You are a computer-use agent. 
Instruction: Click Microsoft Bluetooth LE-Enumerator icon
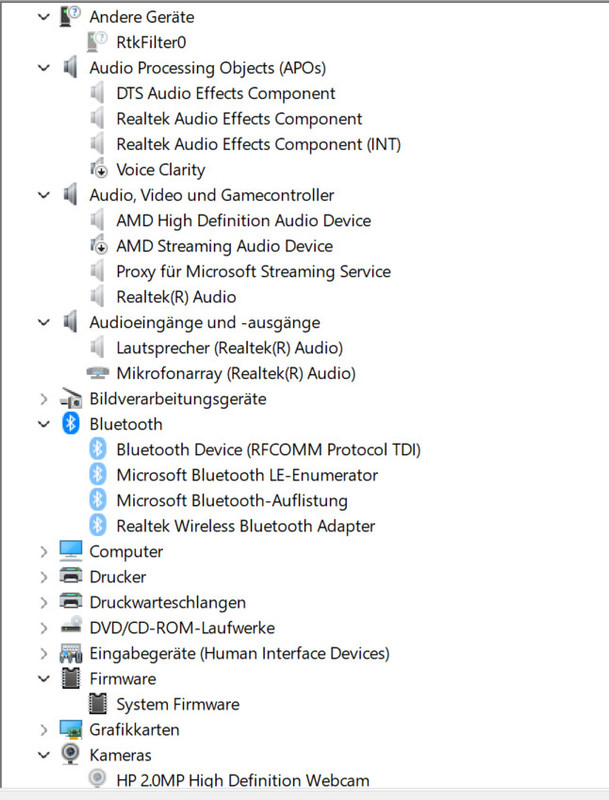coord(97,474)
